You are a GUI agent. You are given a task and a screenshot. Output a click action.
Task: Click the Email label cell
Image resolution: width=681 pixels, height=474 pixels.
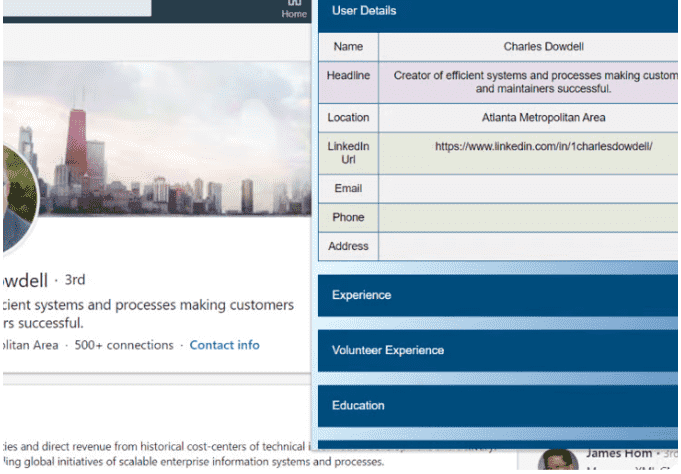click(348, 189)
